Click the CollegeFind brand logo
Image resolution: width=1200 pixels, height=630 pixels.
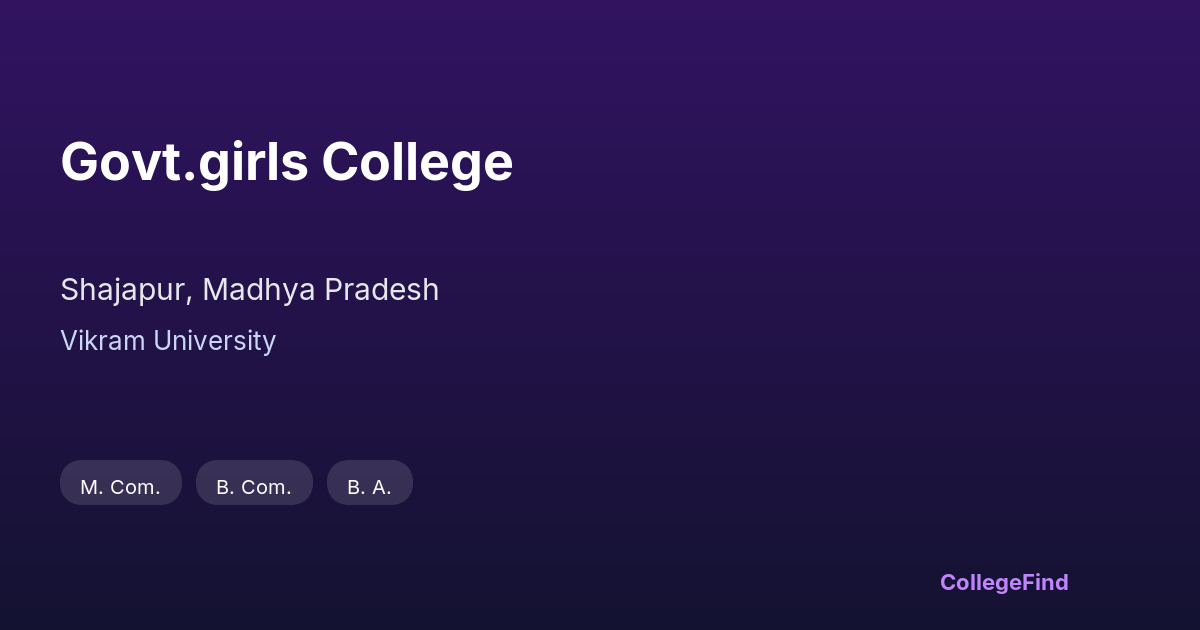(1003, 582)
